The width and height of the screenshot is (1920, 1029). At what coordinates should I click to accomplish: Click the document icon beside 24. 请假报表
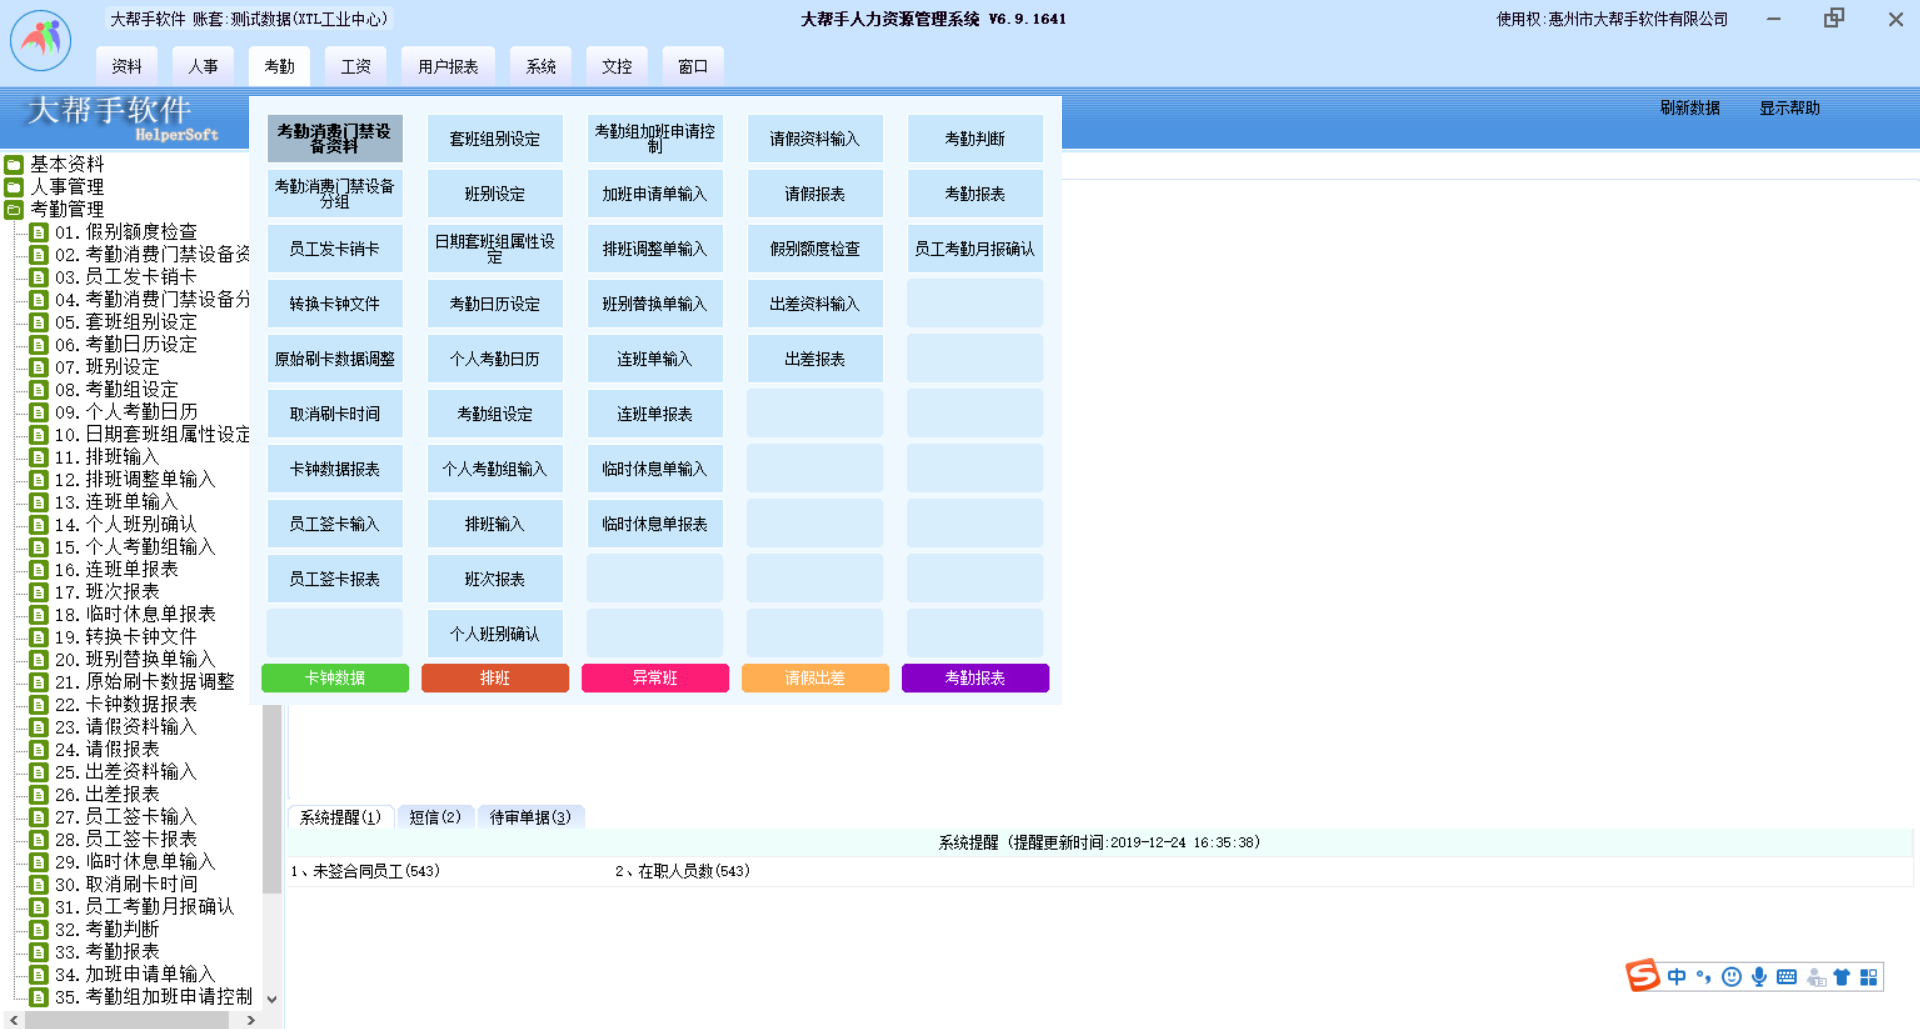39,750
